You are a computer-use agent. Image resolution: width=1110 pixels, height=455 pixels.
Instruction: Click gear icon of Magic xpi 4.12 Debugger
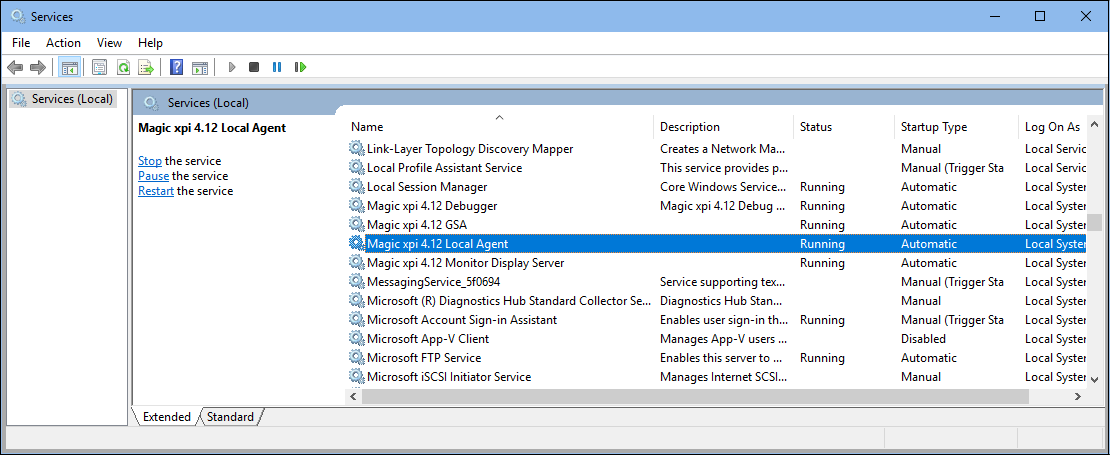(356, 206)
